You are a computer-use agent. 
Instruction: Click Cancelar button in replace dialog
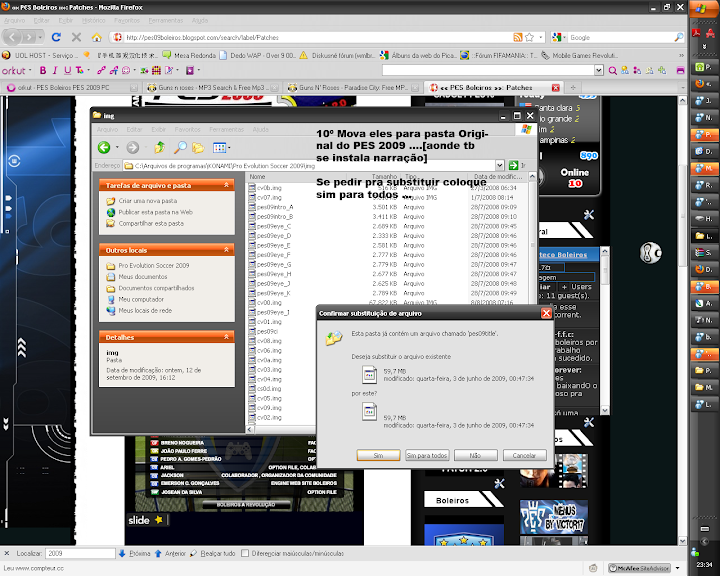click(524, 455)
